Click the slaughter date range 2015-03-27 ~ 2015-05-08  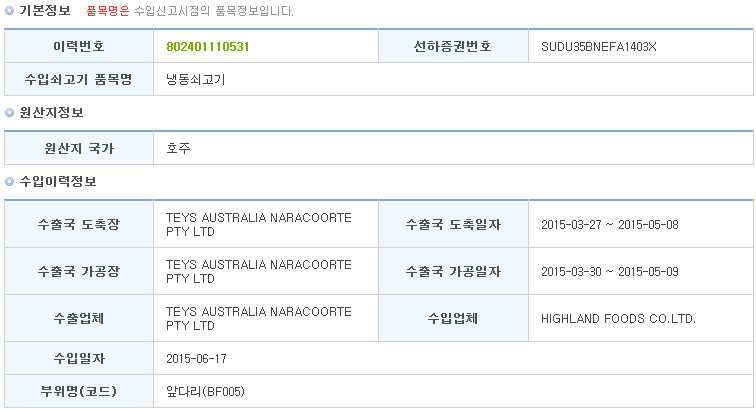[x=610, y=225]
